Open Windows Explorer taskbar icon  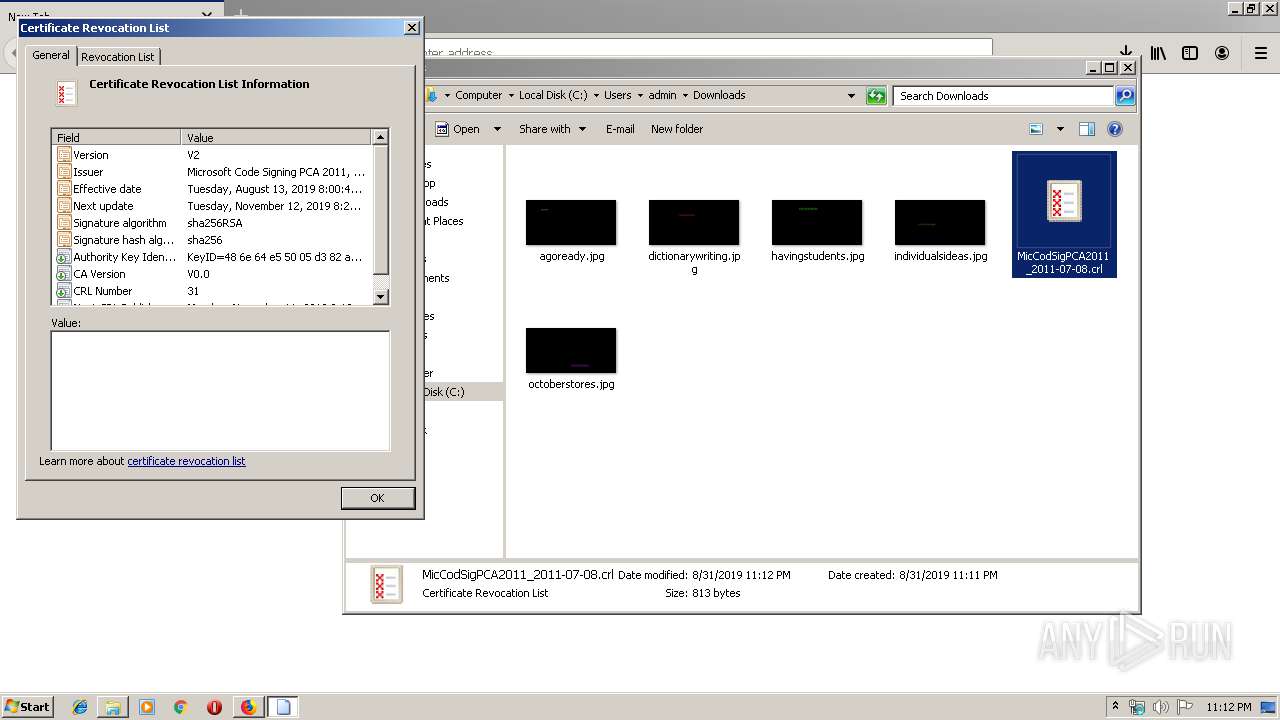coord(113,707)
